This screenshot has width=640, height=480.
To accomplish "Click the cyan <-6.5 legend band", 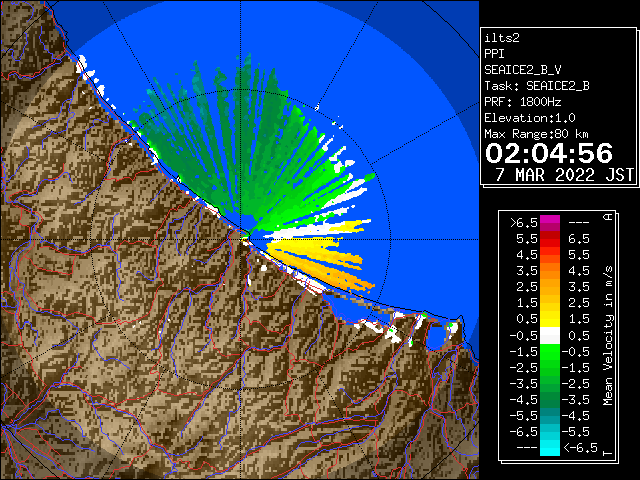I will click(550, 448).
